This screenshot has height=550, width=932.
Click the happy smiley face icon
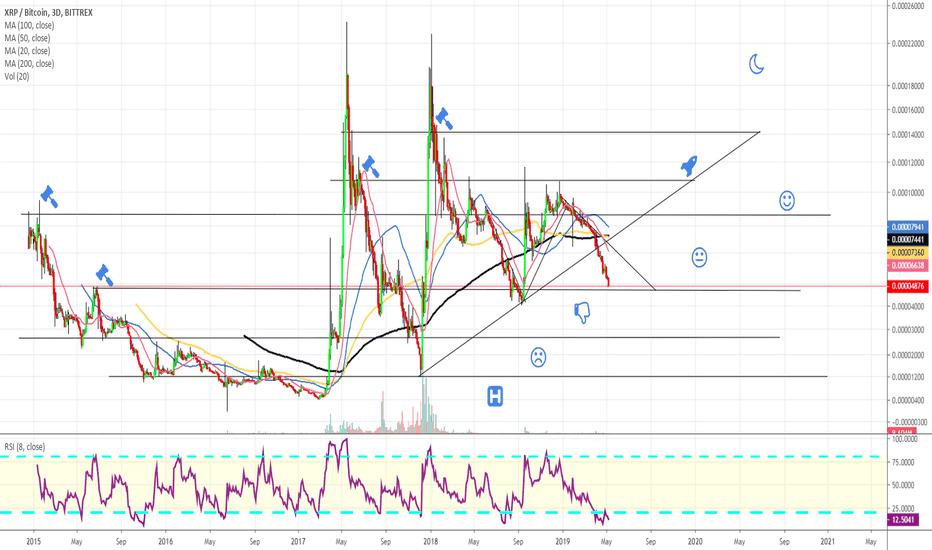[x=787, y=201]
